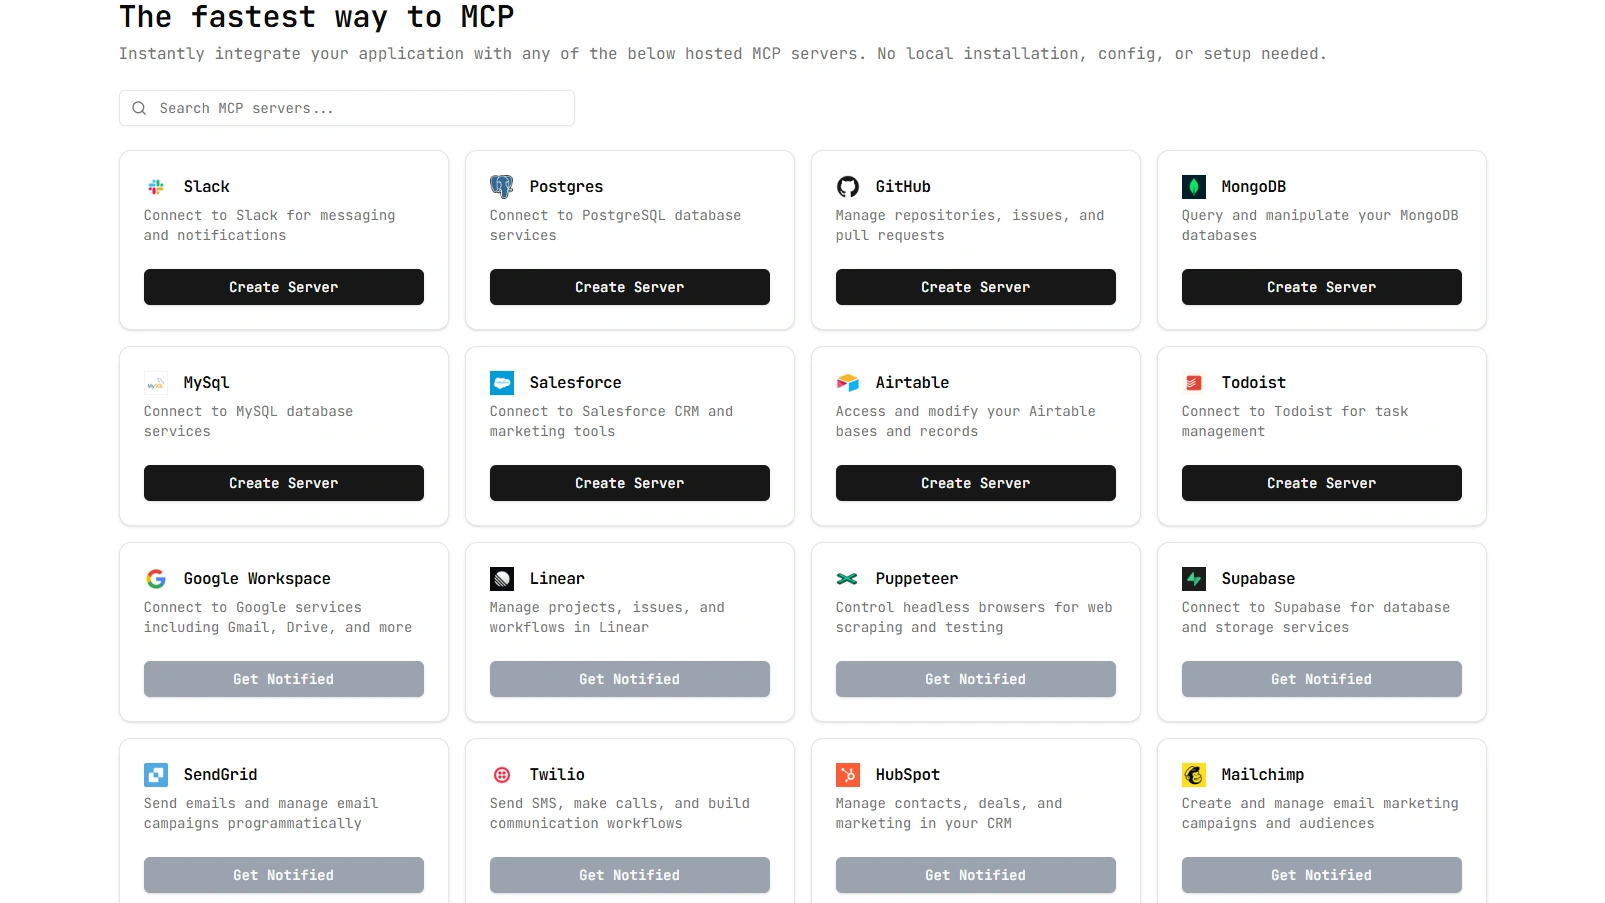Click 'Connect to Slack for messaging' description
The height and width of the screenshot is (903, 1605).
tap(270, 225)
